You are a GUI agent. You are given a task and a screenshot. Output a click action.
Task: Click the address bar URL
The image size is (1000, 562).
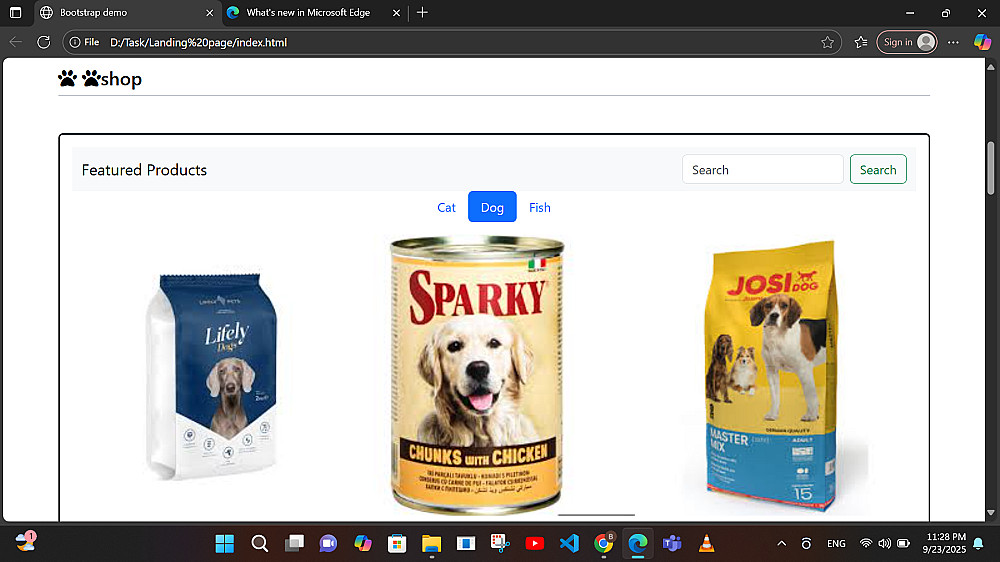coord(198,42)
